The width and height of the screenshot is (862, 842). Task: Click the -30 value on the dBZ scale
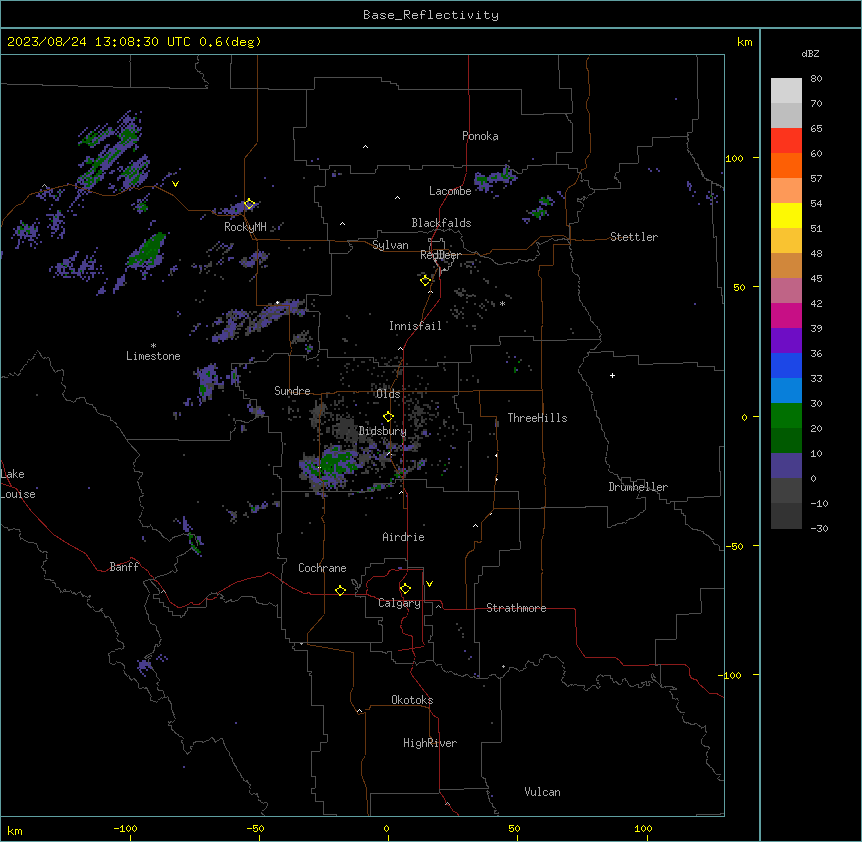(x=819, y=528)
